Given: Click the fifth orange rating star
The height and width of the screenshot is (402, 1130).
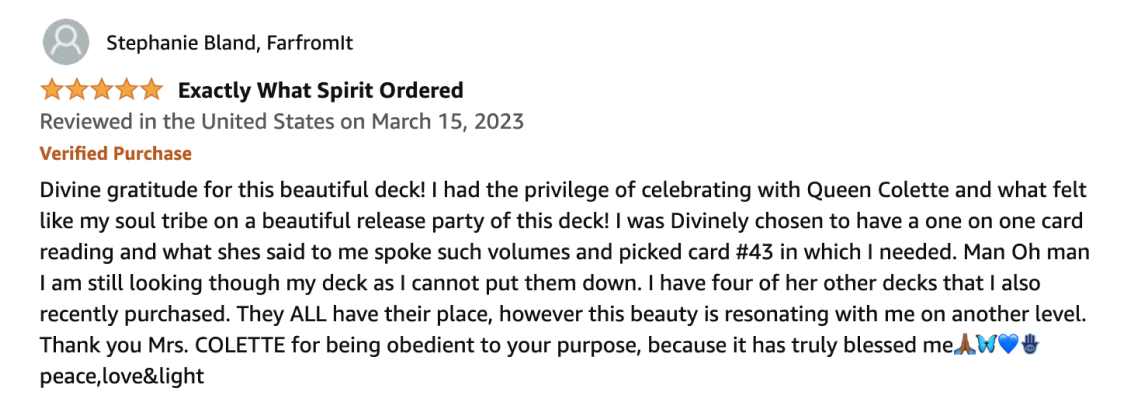Looking at the screenshot, I should (151, 90).
